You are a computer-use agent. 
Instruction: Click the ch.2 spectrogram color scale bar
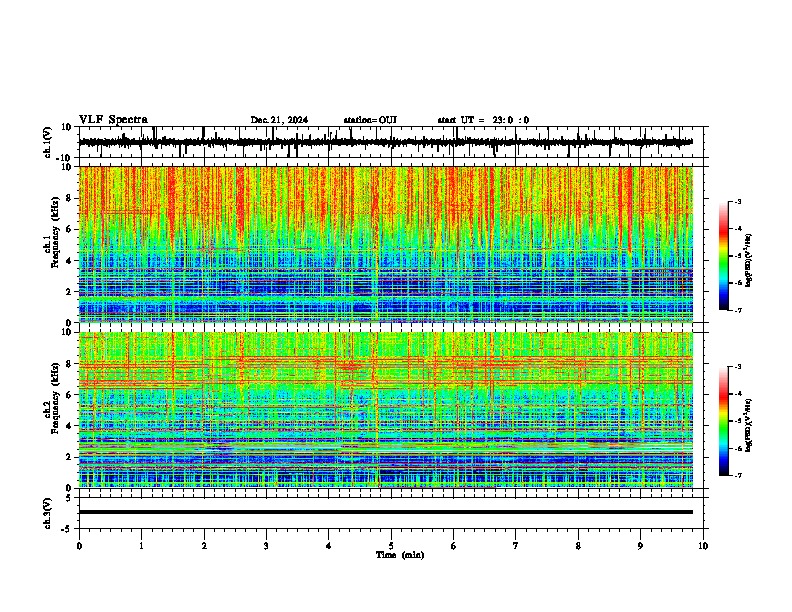[723, 421]
